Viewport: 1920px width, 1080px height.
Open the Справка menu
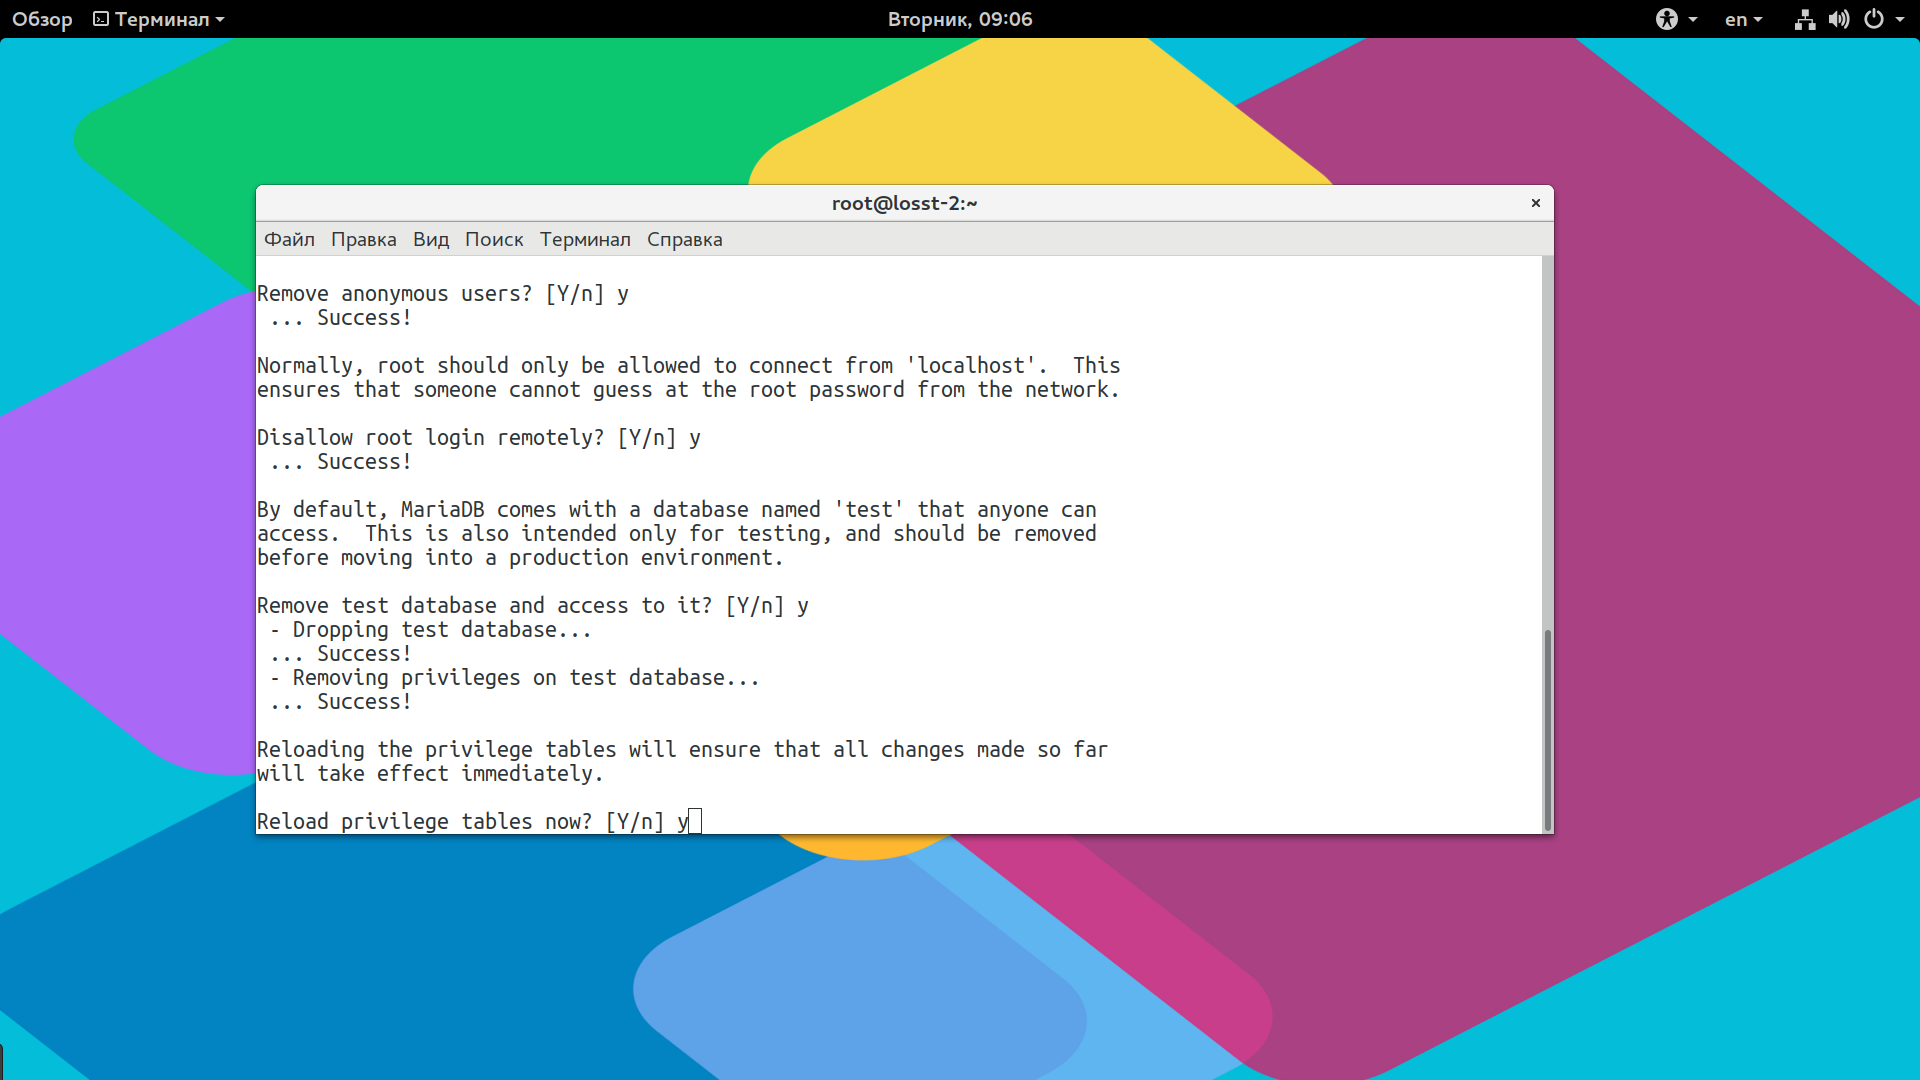(684, 239)
